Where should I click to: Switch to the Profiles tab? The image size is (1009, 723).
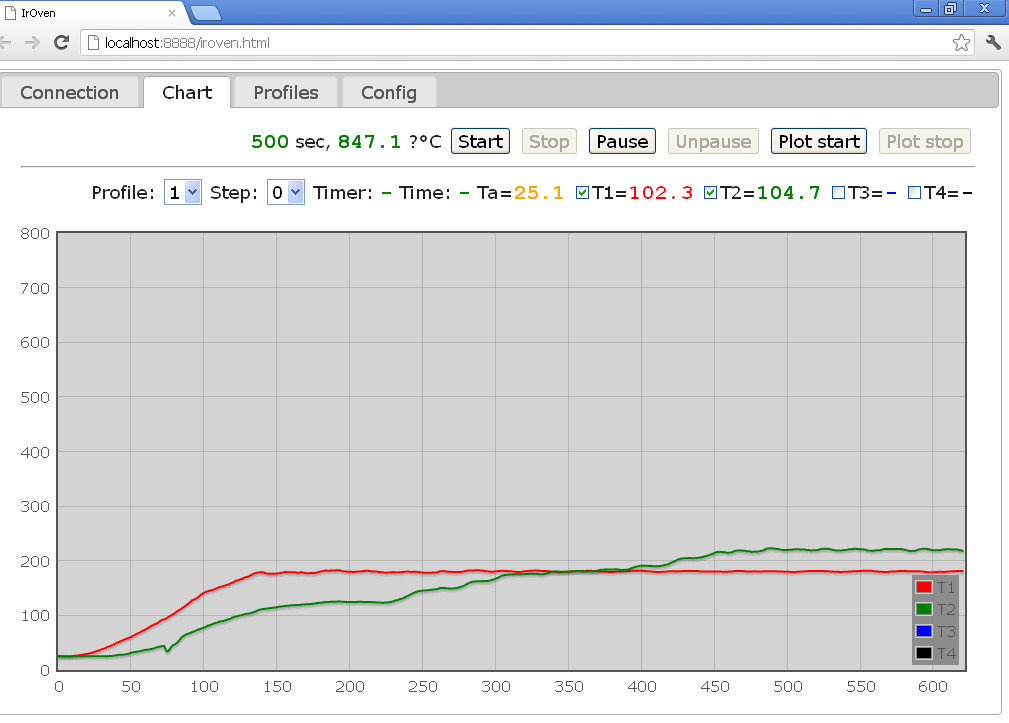point(286,93)
